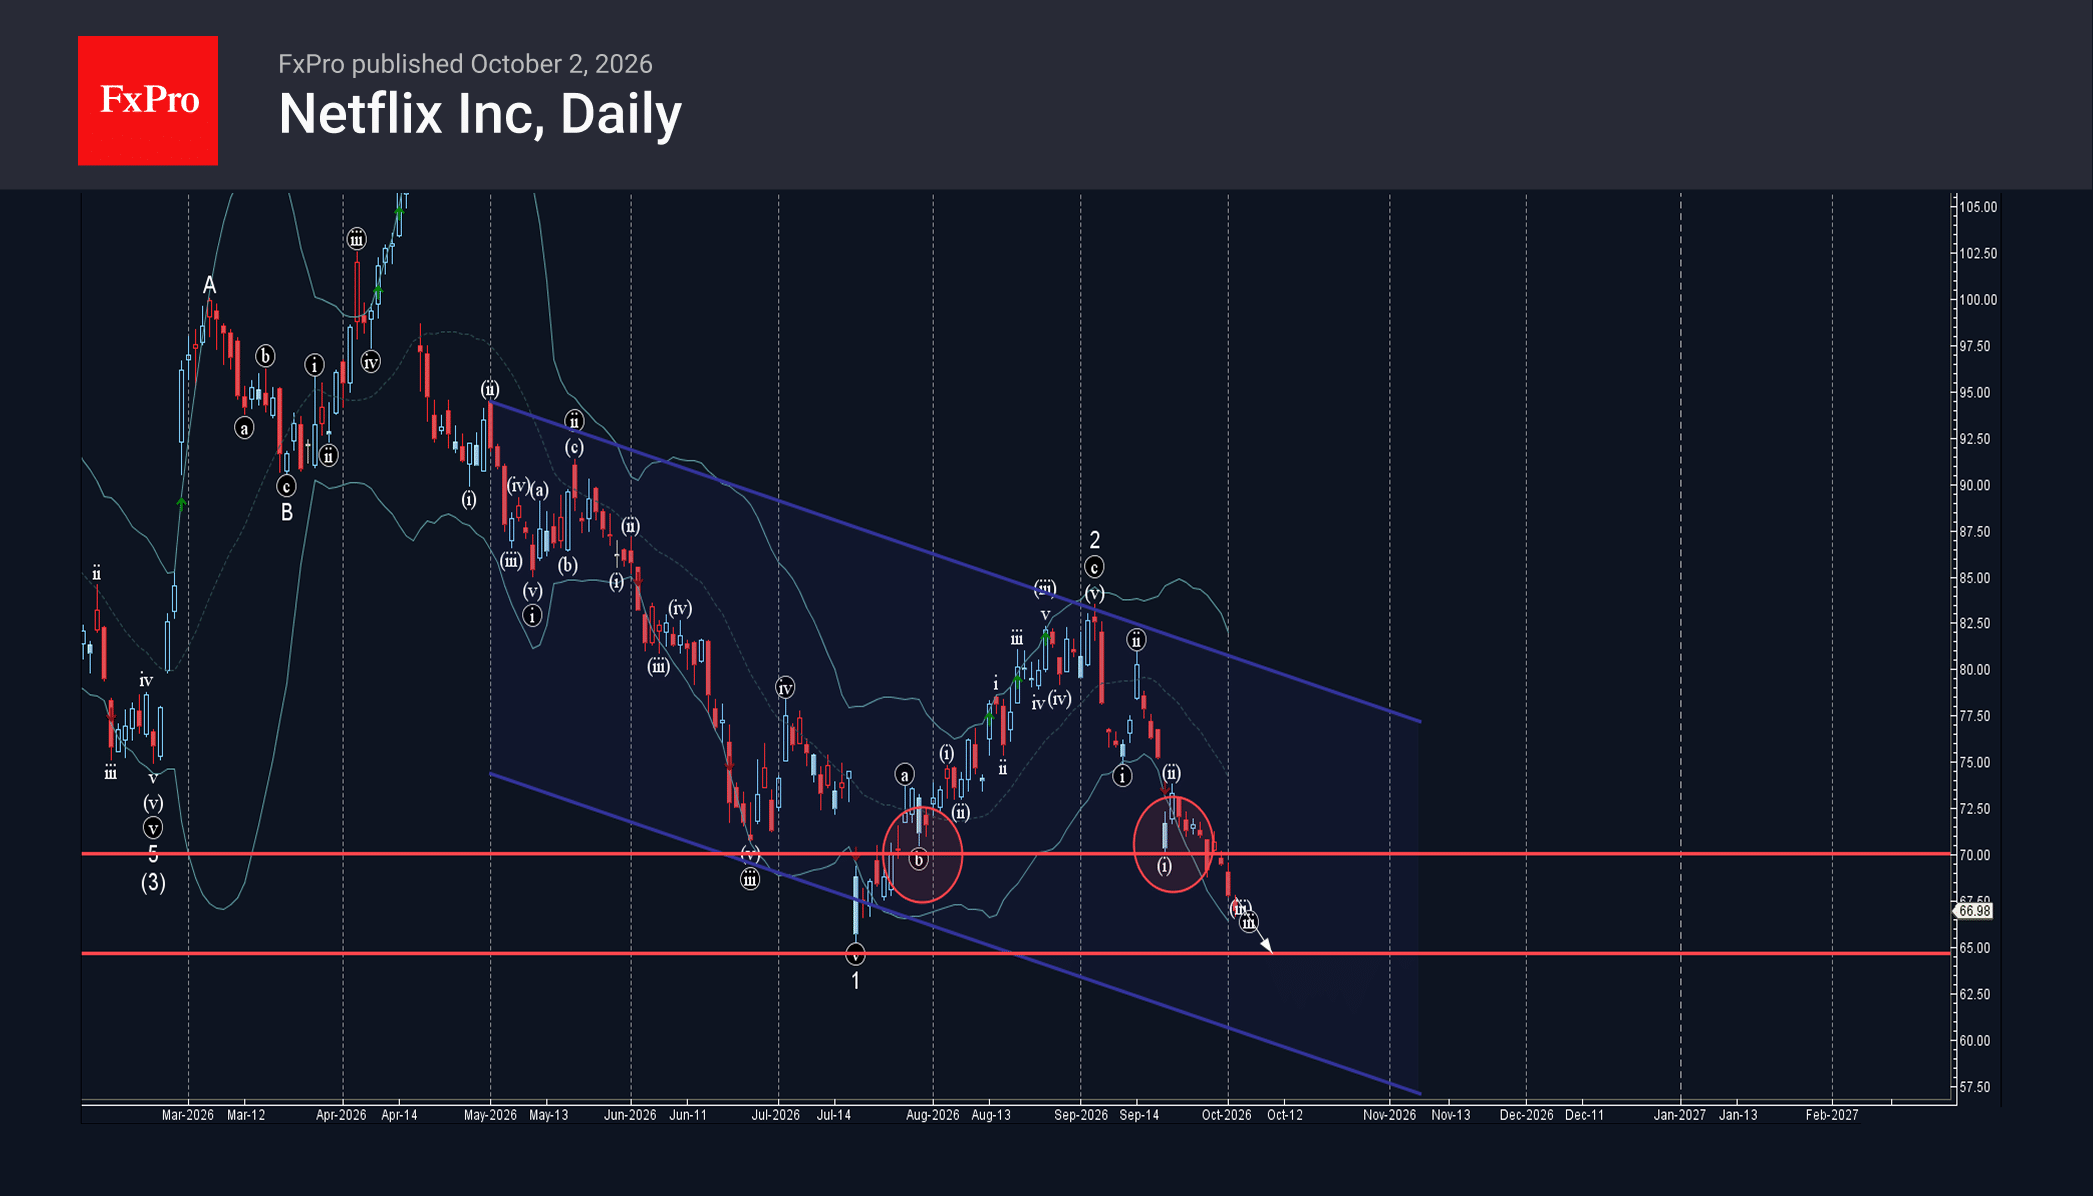
Task: Click the 57.50 price axis label
Action: (1975, 1087)
